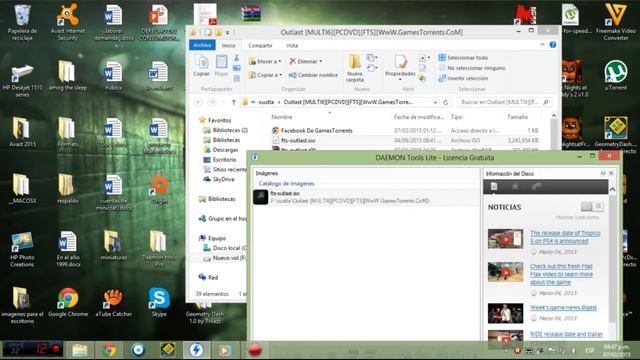
Task: Switch Noticias to large view toggle
Action: point(587,207)
